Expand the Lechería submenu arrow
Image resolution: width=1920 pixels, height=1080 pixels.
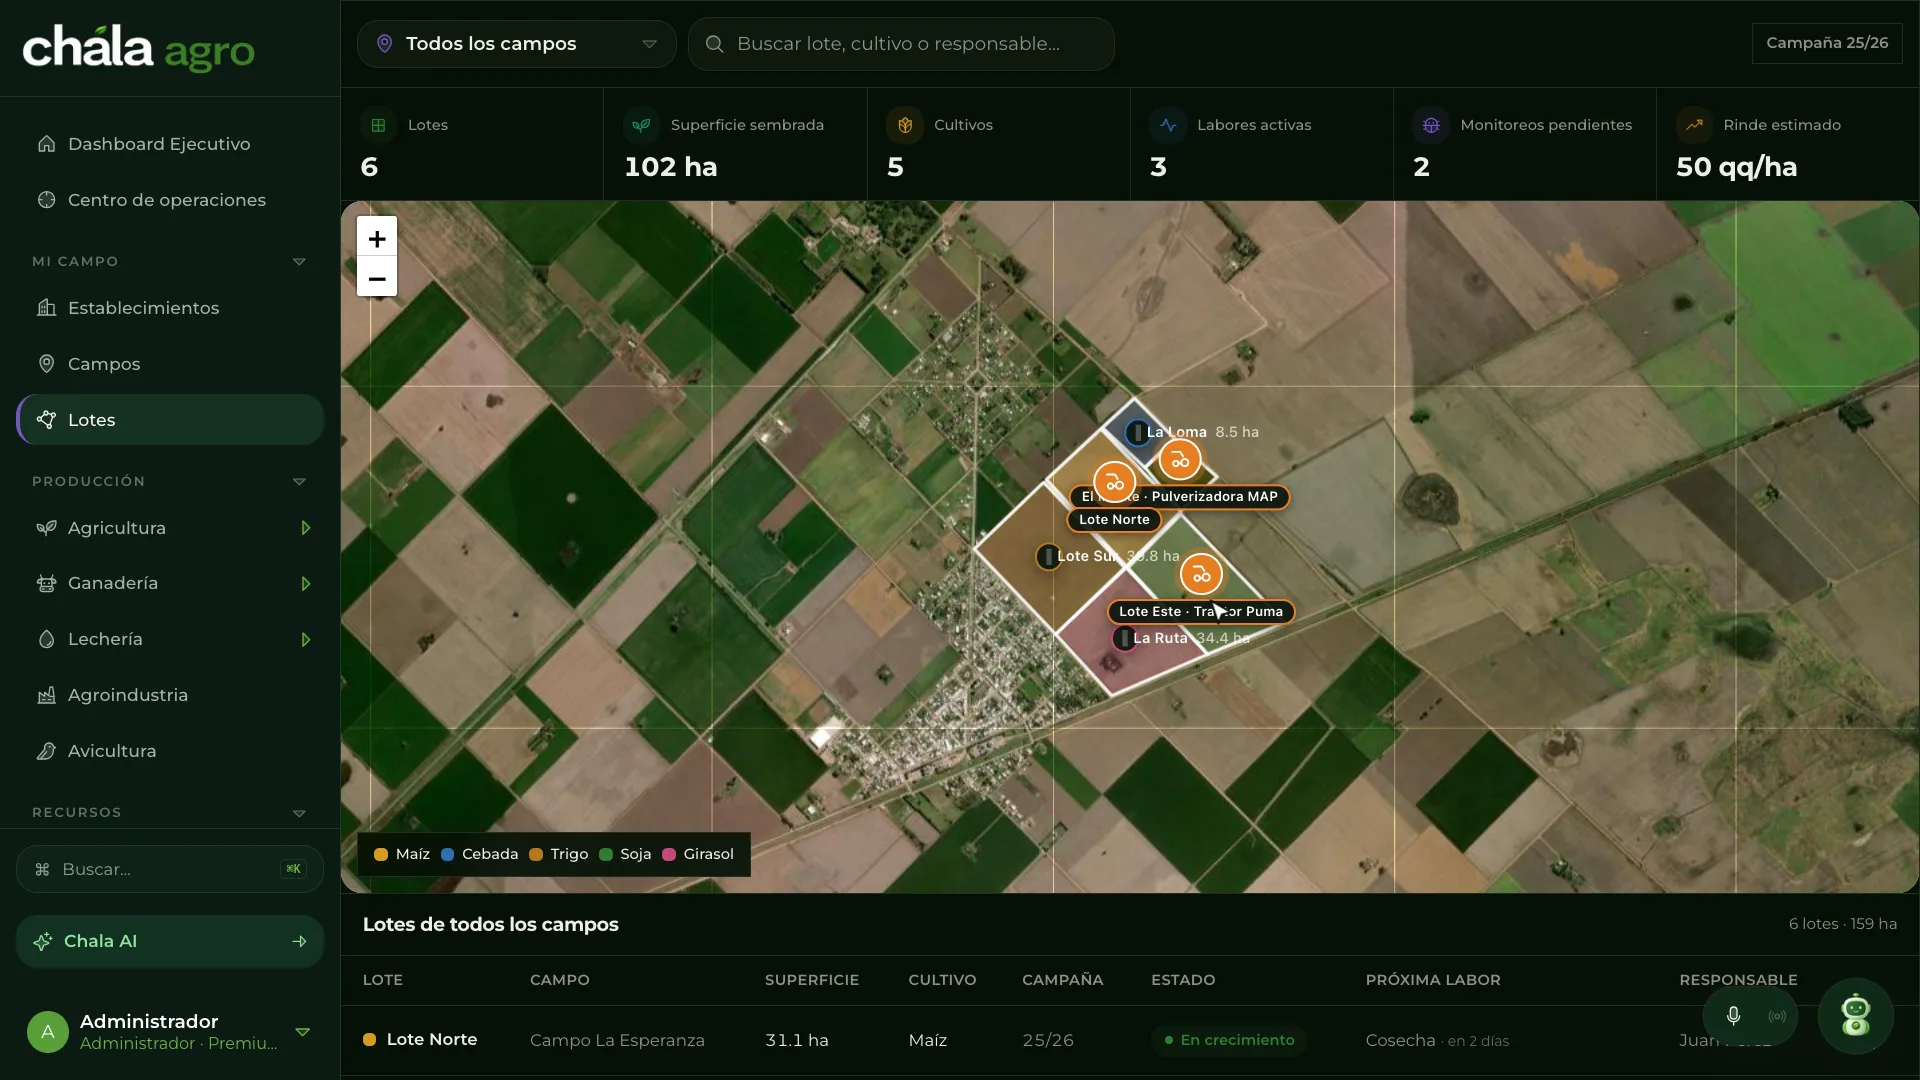pyautogui.click(x=305, y=640)
